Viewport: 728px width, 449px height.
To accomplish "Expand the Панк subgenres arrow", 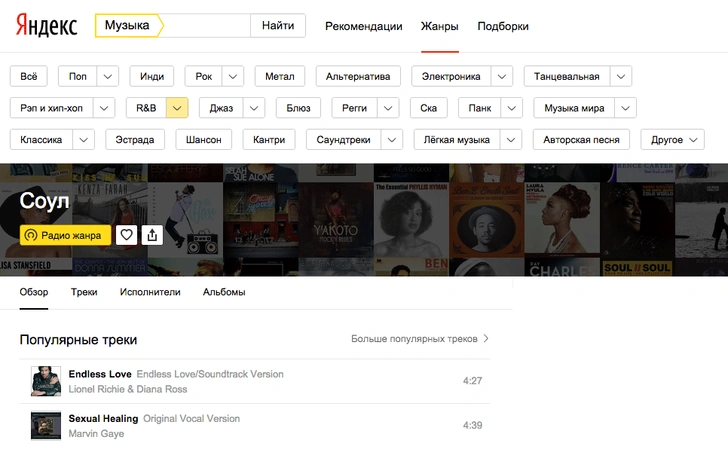I will click(x=512, y=108).
